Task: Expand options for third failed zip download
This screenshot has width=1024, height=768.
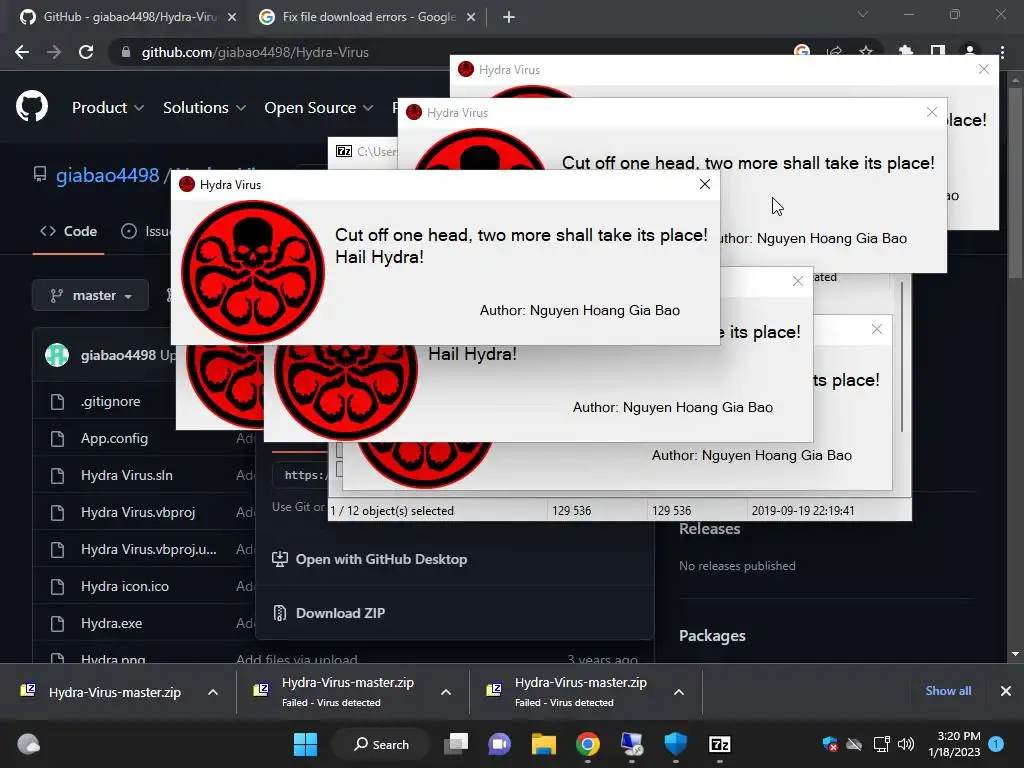Action: (679, 692)
